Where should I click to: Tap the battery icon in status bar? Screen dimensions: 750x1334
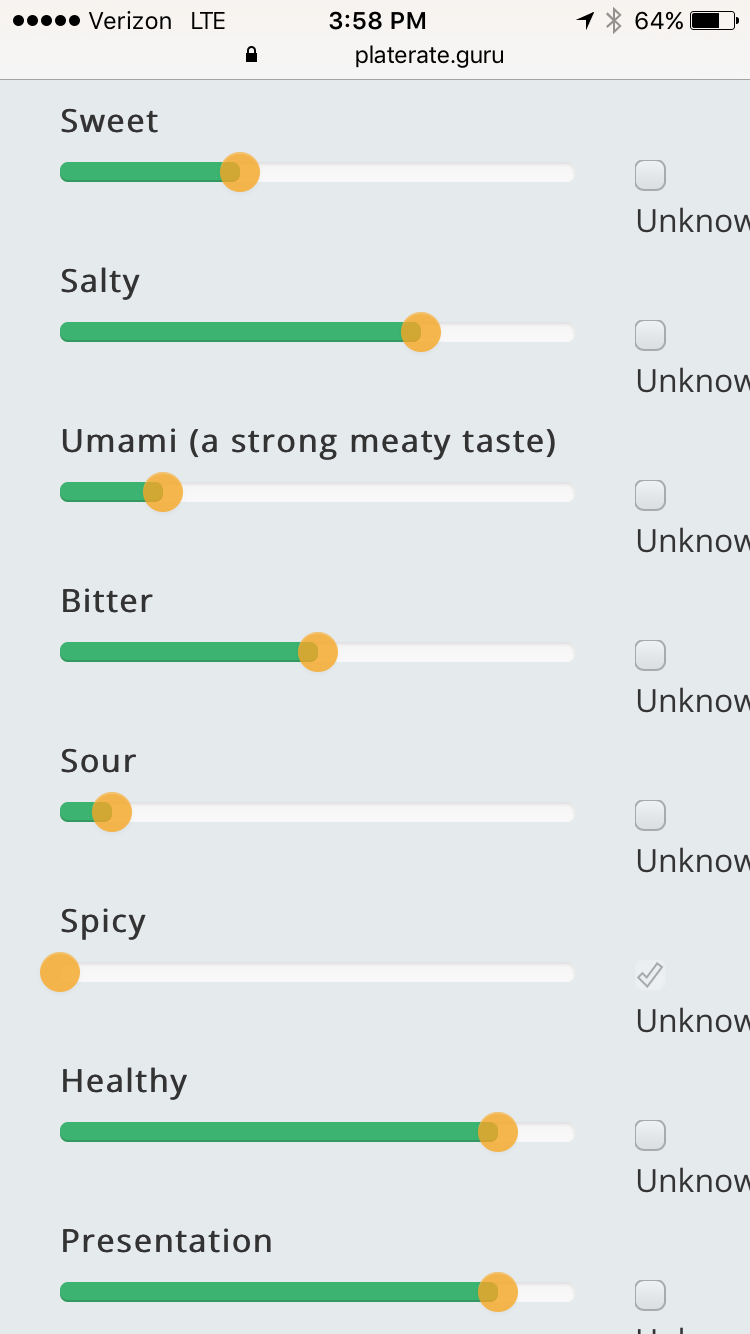[715, 21]
